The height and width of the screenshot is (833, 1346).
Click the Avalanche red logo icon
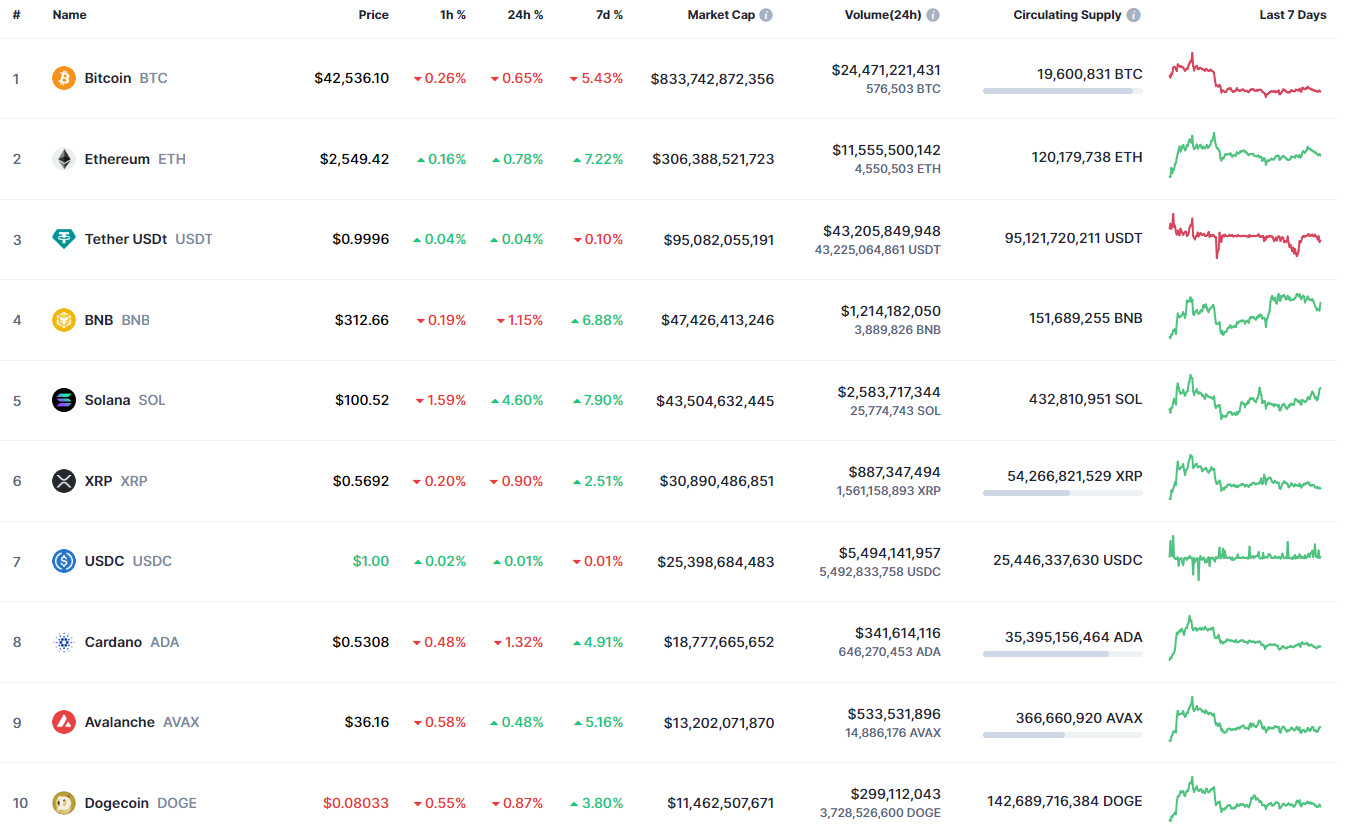click(x=64, y=722)
